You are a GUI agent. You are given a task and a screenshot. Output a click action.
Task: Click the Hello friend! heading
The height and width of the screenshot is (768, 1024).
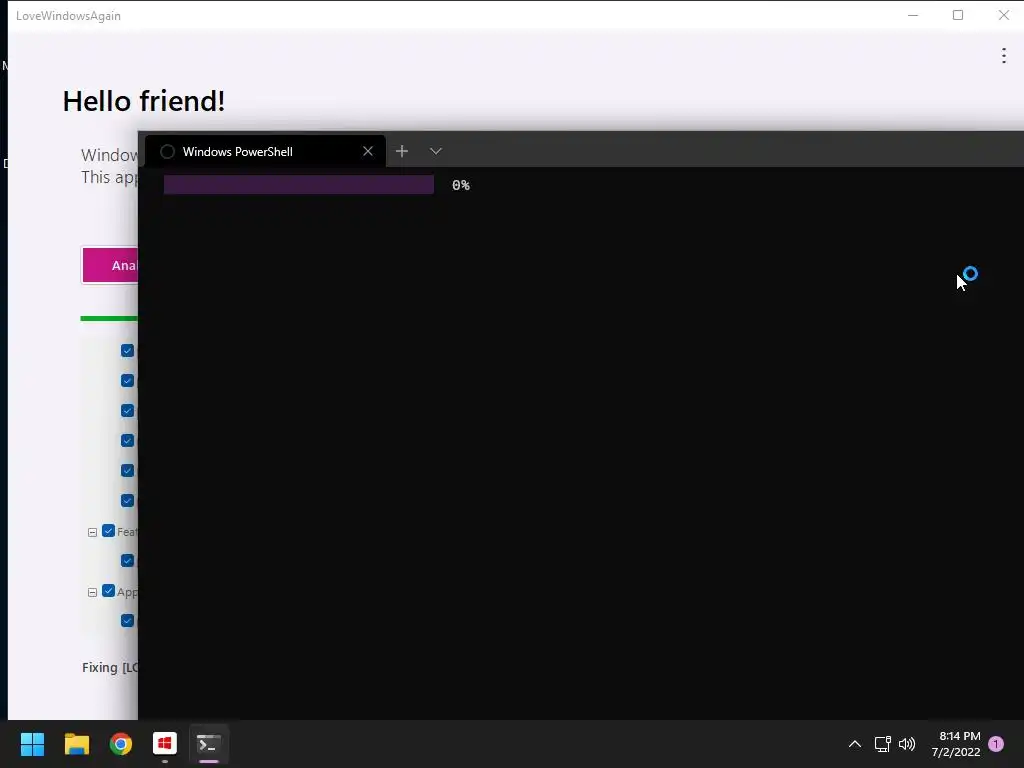(x=144, y=101)
